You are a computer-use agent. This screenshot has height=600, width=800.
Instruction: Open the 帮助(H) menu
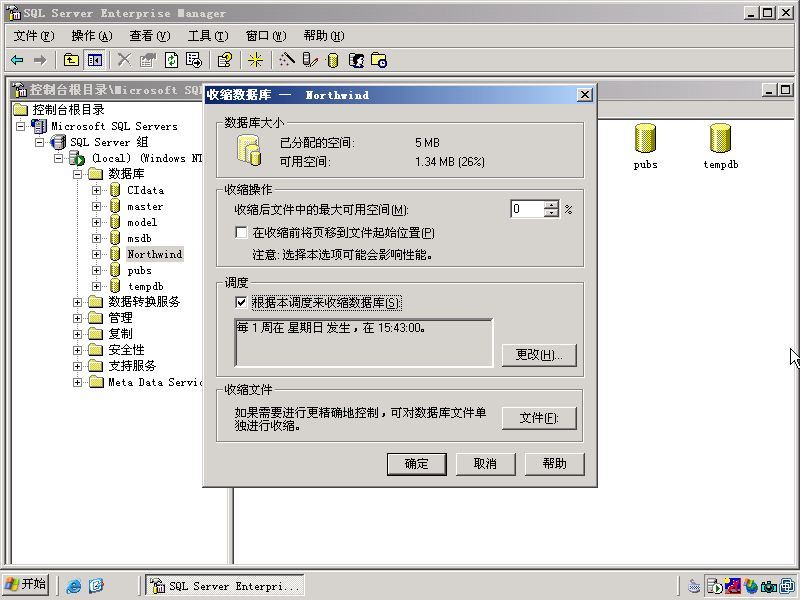(x=323, y=36)
